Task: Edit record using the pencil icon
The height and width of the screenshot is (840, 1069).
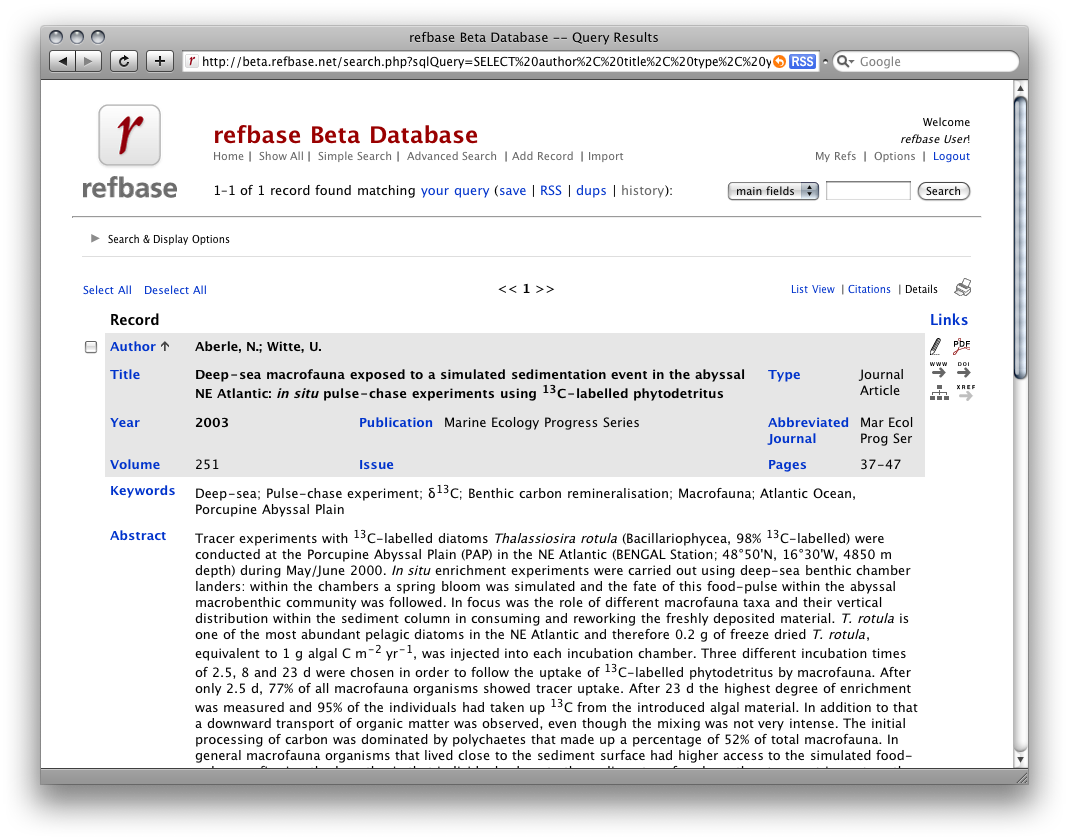Action: point(936,346)
